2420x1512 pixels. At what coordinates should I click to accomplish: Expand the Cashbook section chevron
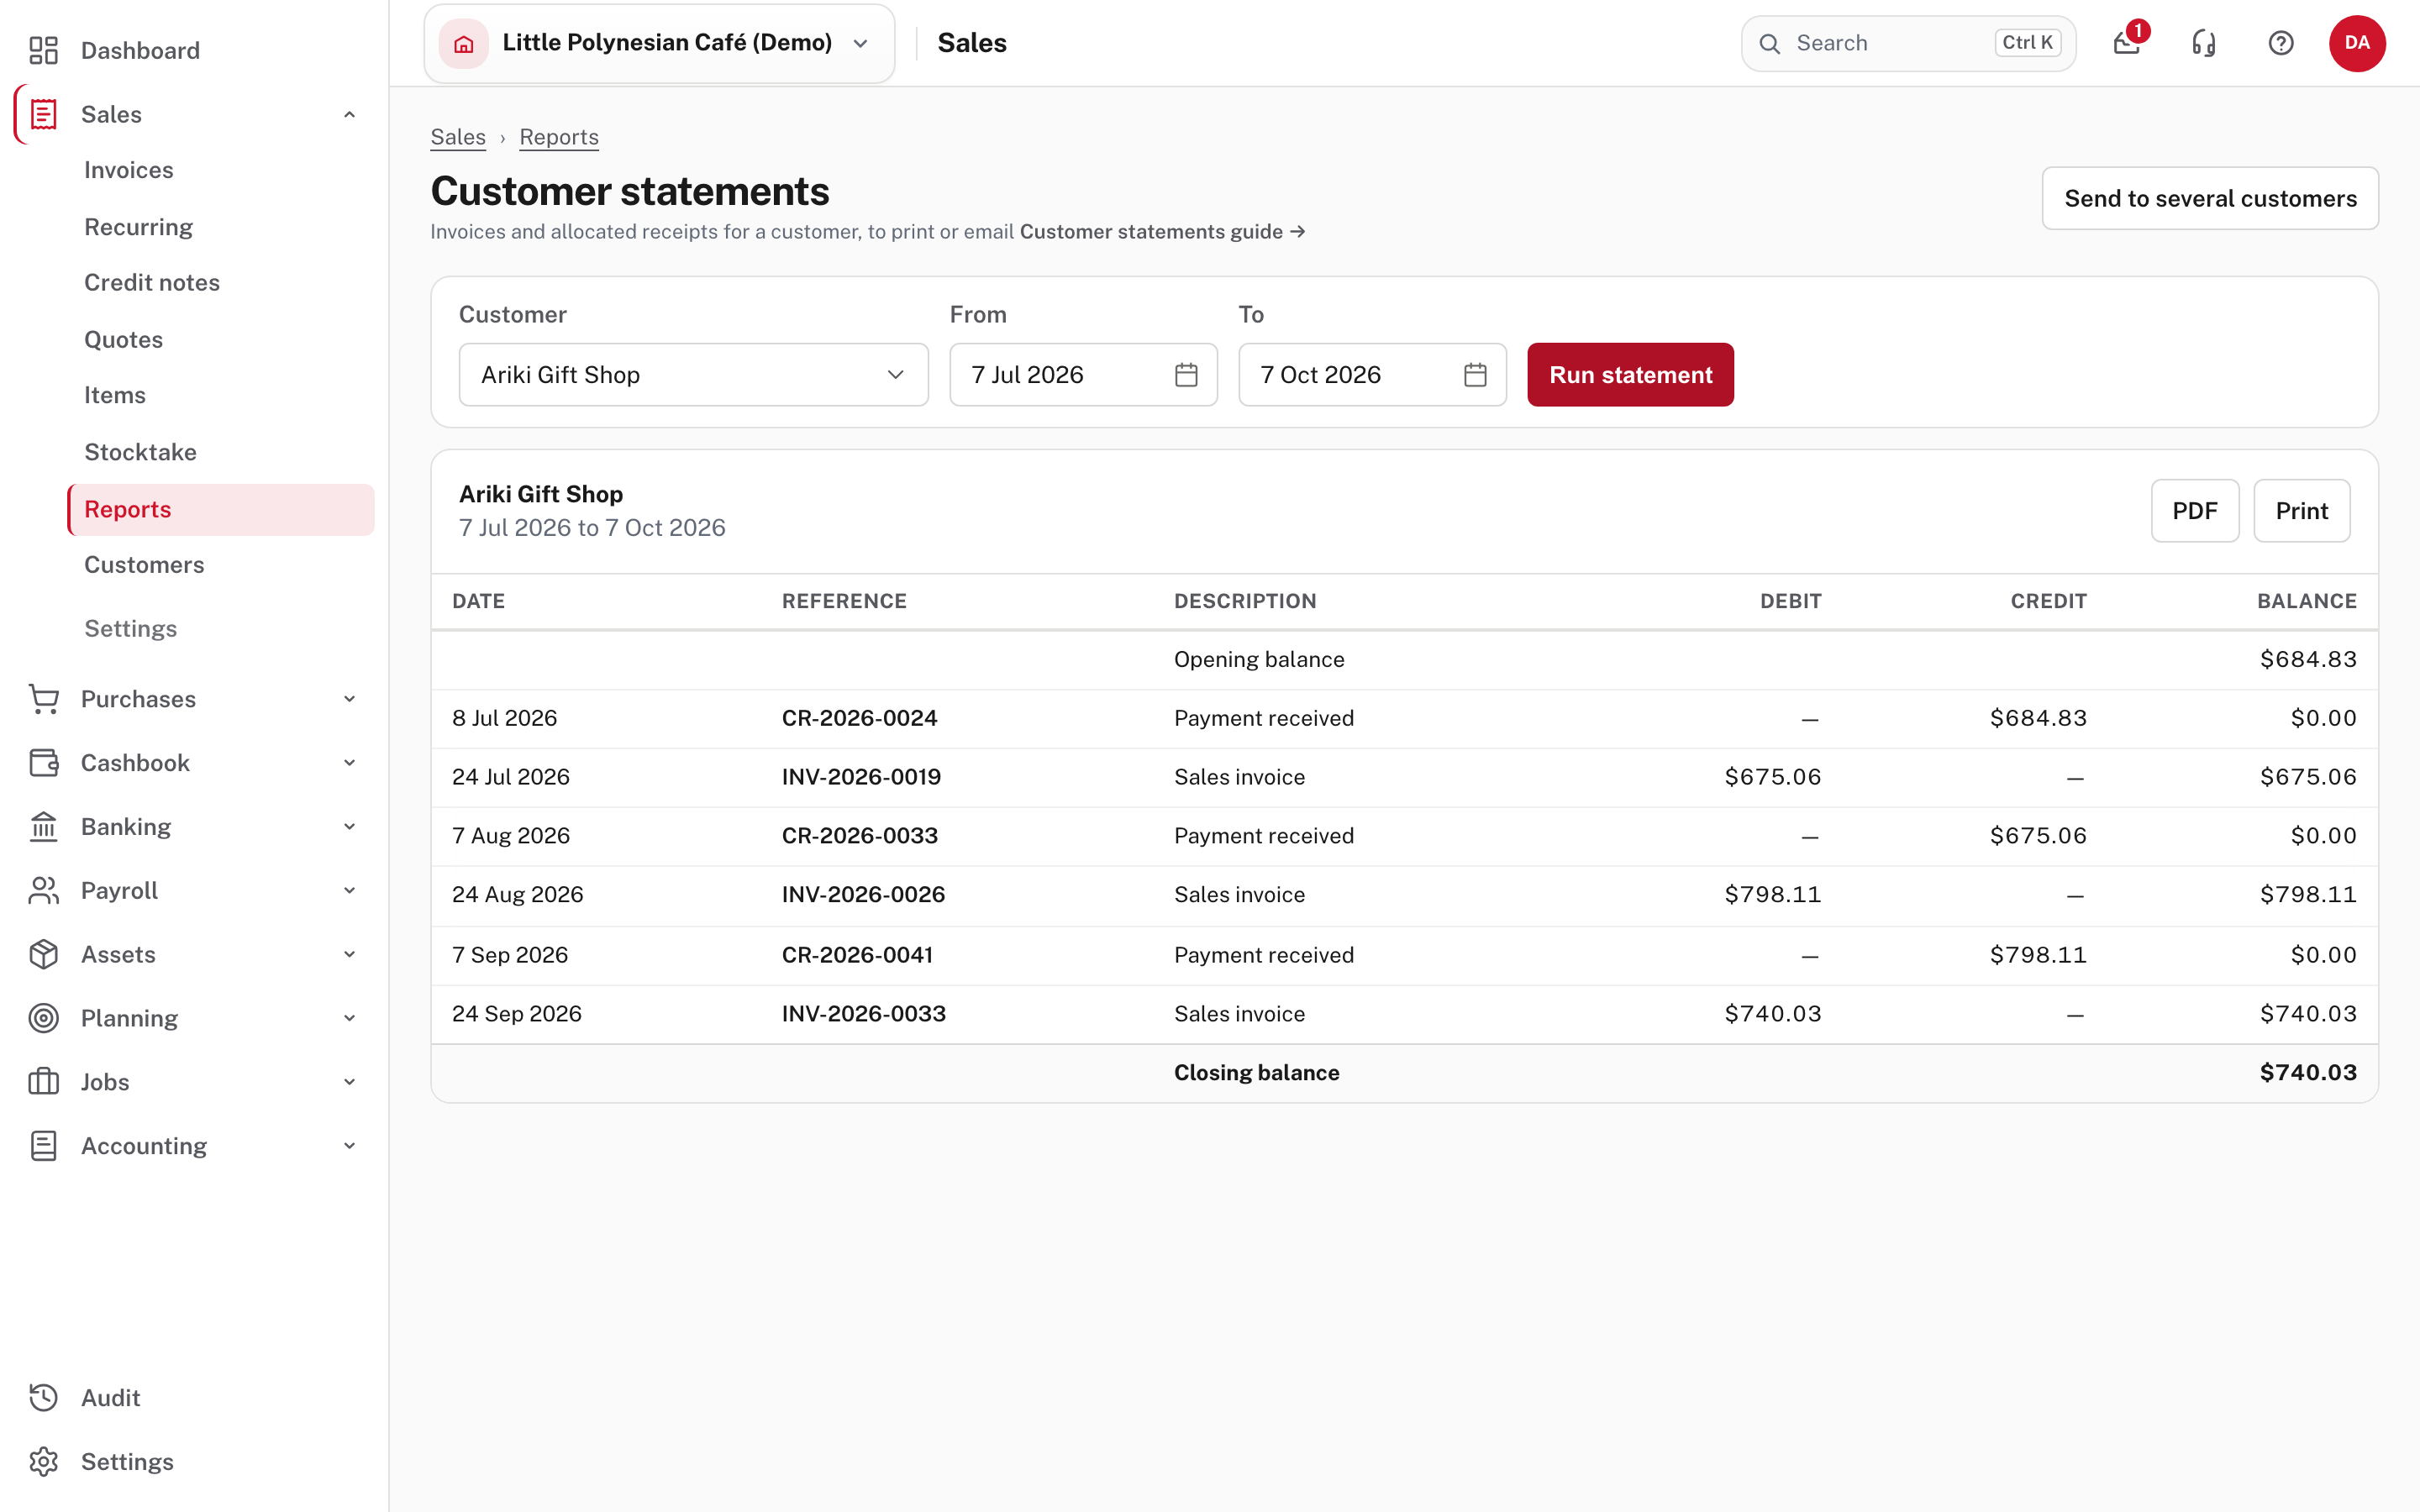click(x=349, y=763)
